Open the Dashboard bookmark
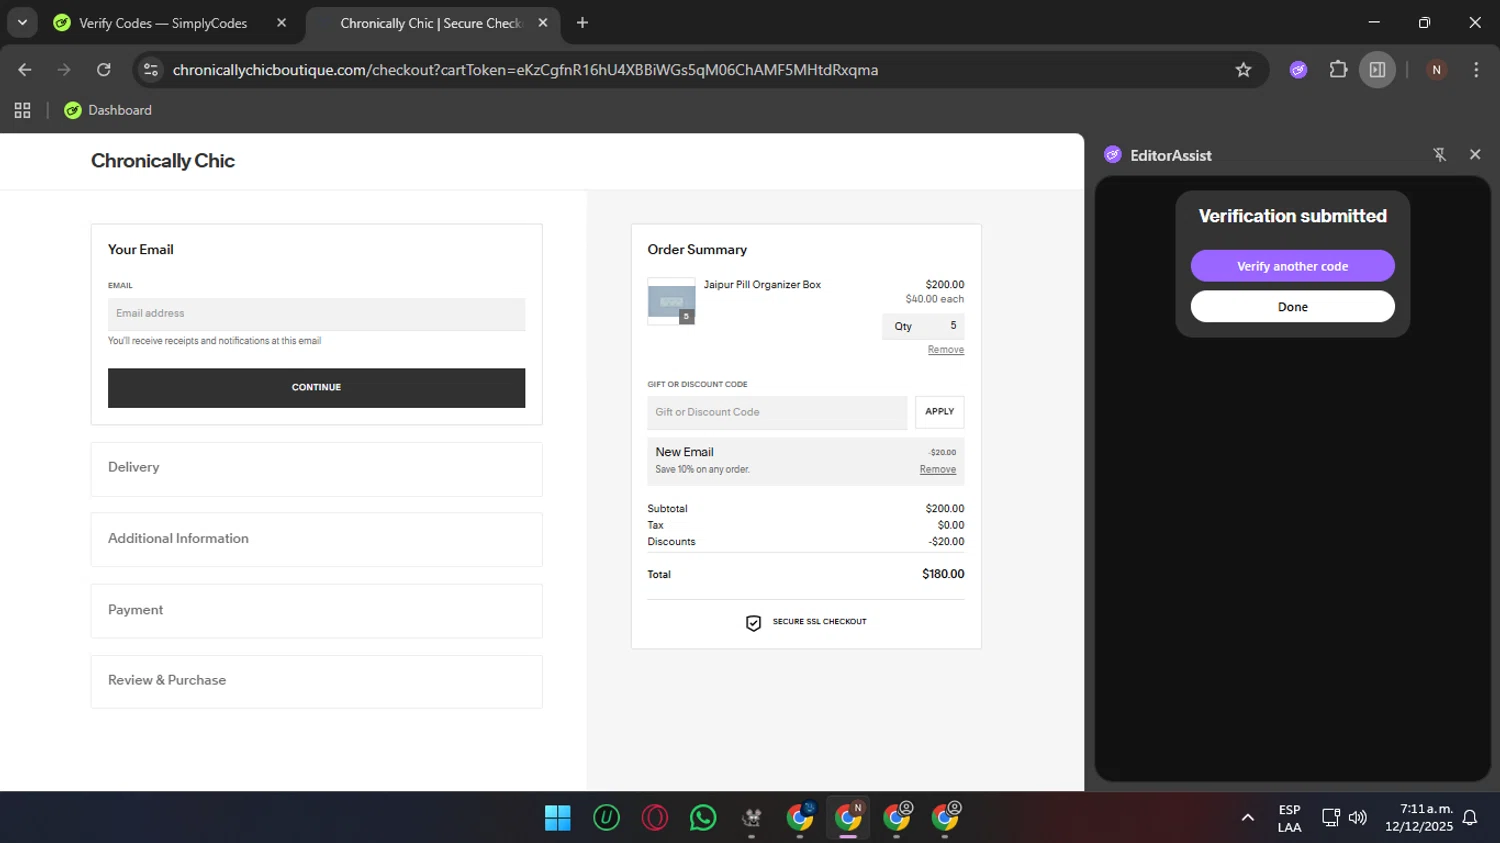Screen dimensions: 1500x843 click(108, 110)
